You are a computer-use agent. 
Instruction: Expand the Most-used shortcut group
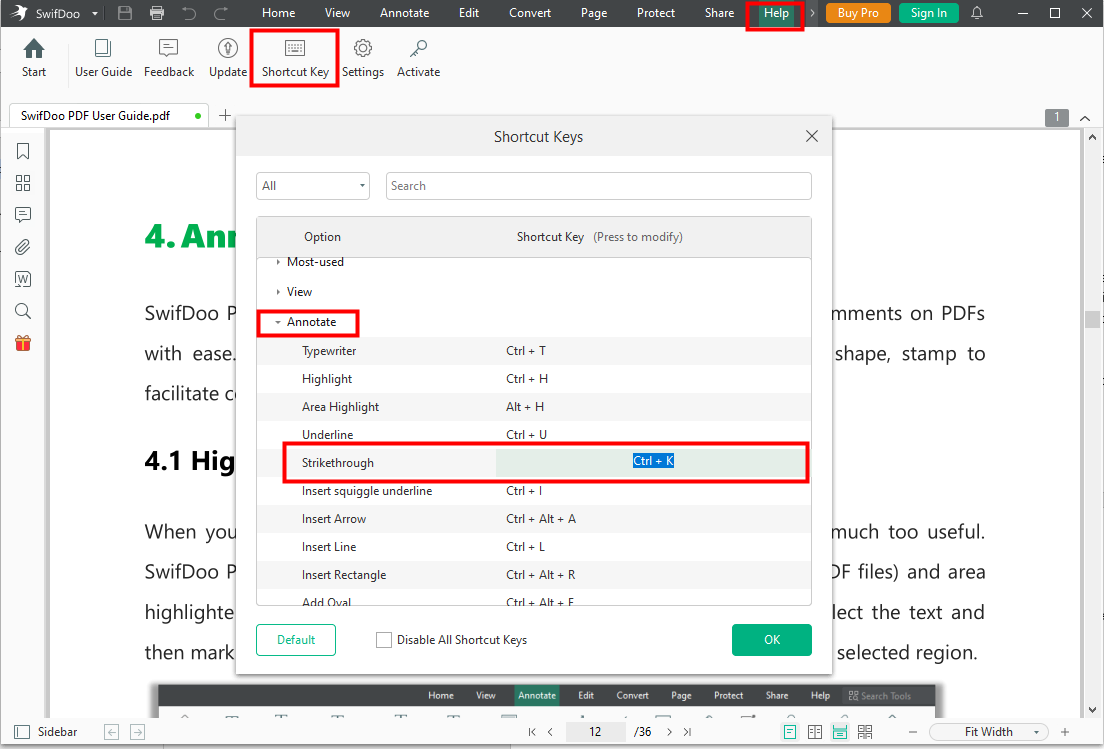pyautogui.click(x=278, y=262)
